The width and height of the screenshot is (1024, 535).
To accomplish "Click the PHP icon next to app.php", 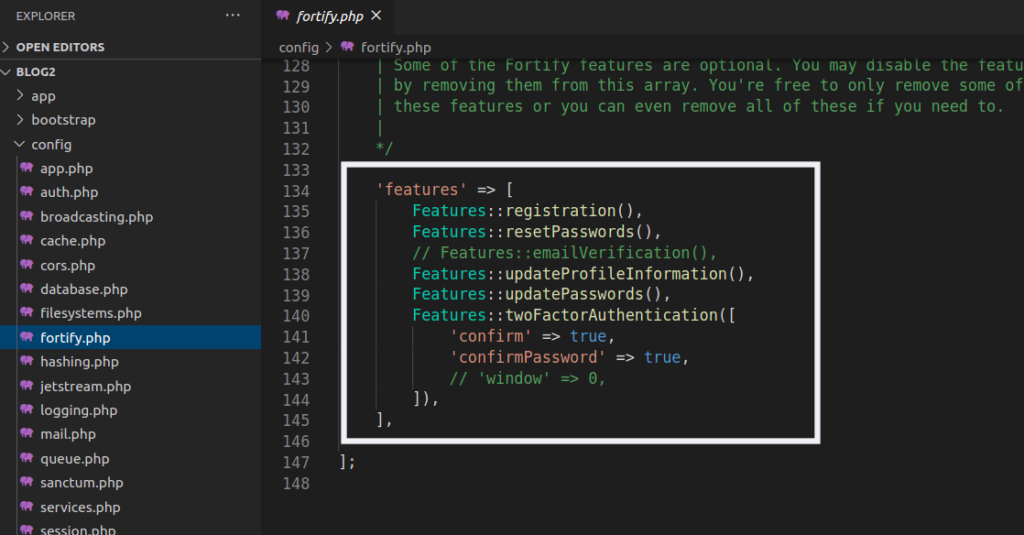I will (27, 168).
